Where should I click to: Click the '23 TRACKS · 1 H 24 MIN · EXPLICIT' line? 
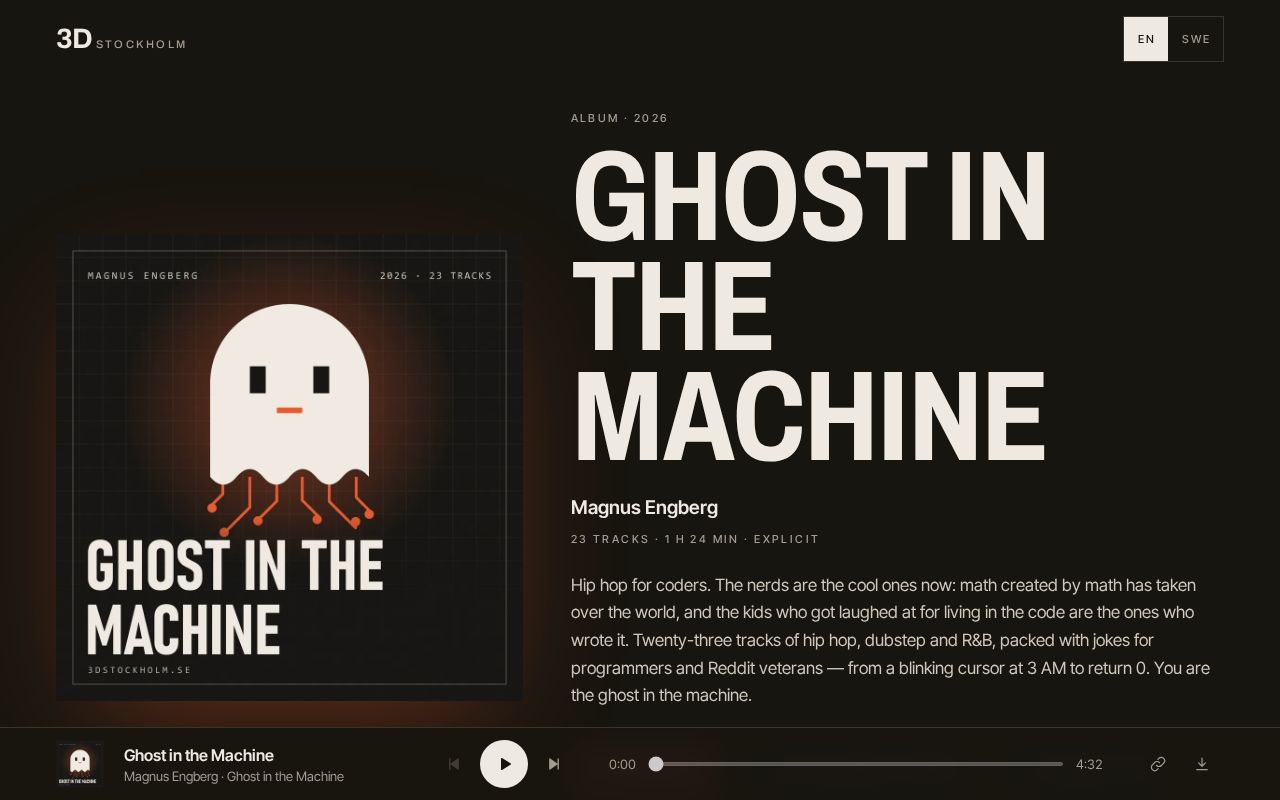coord(695,539)
